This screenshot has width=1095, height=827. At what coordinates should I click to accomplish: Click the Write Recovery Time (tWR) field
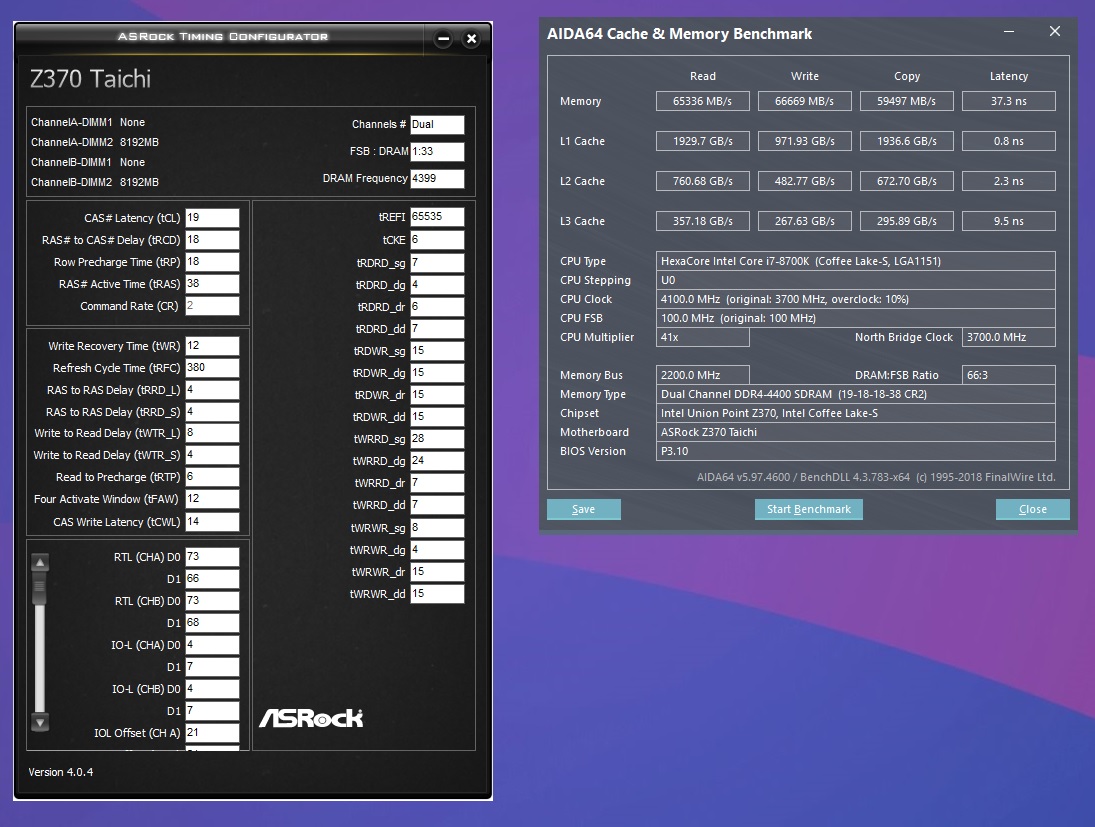[x=212, y=346]
